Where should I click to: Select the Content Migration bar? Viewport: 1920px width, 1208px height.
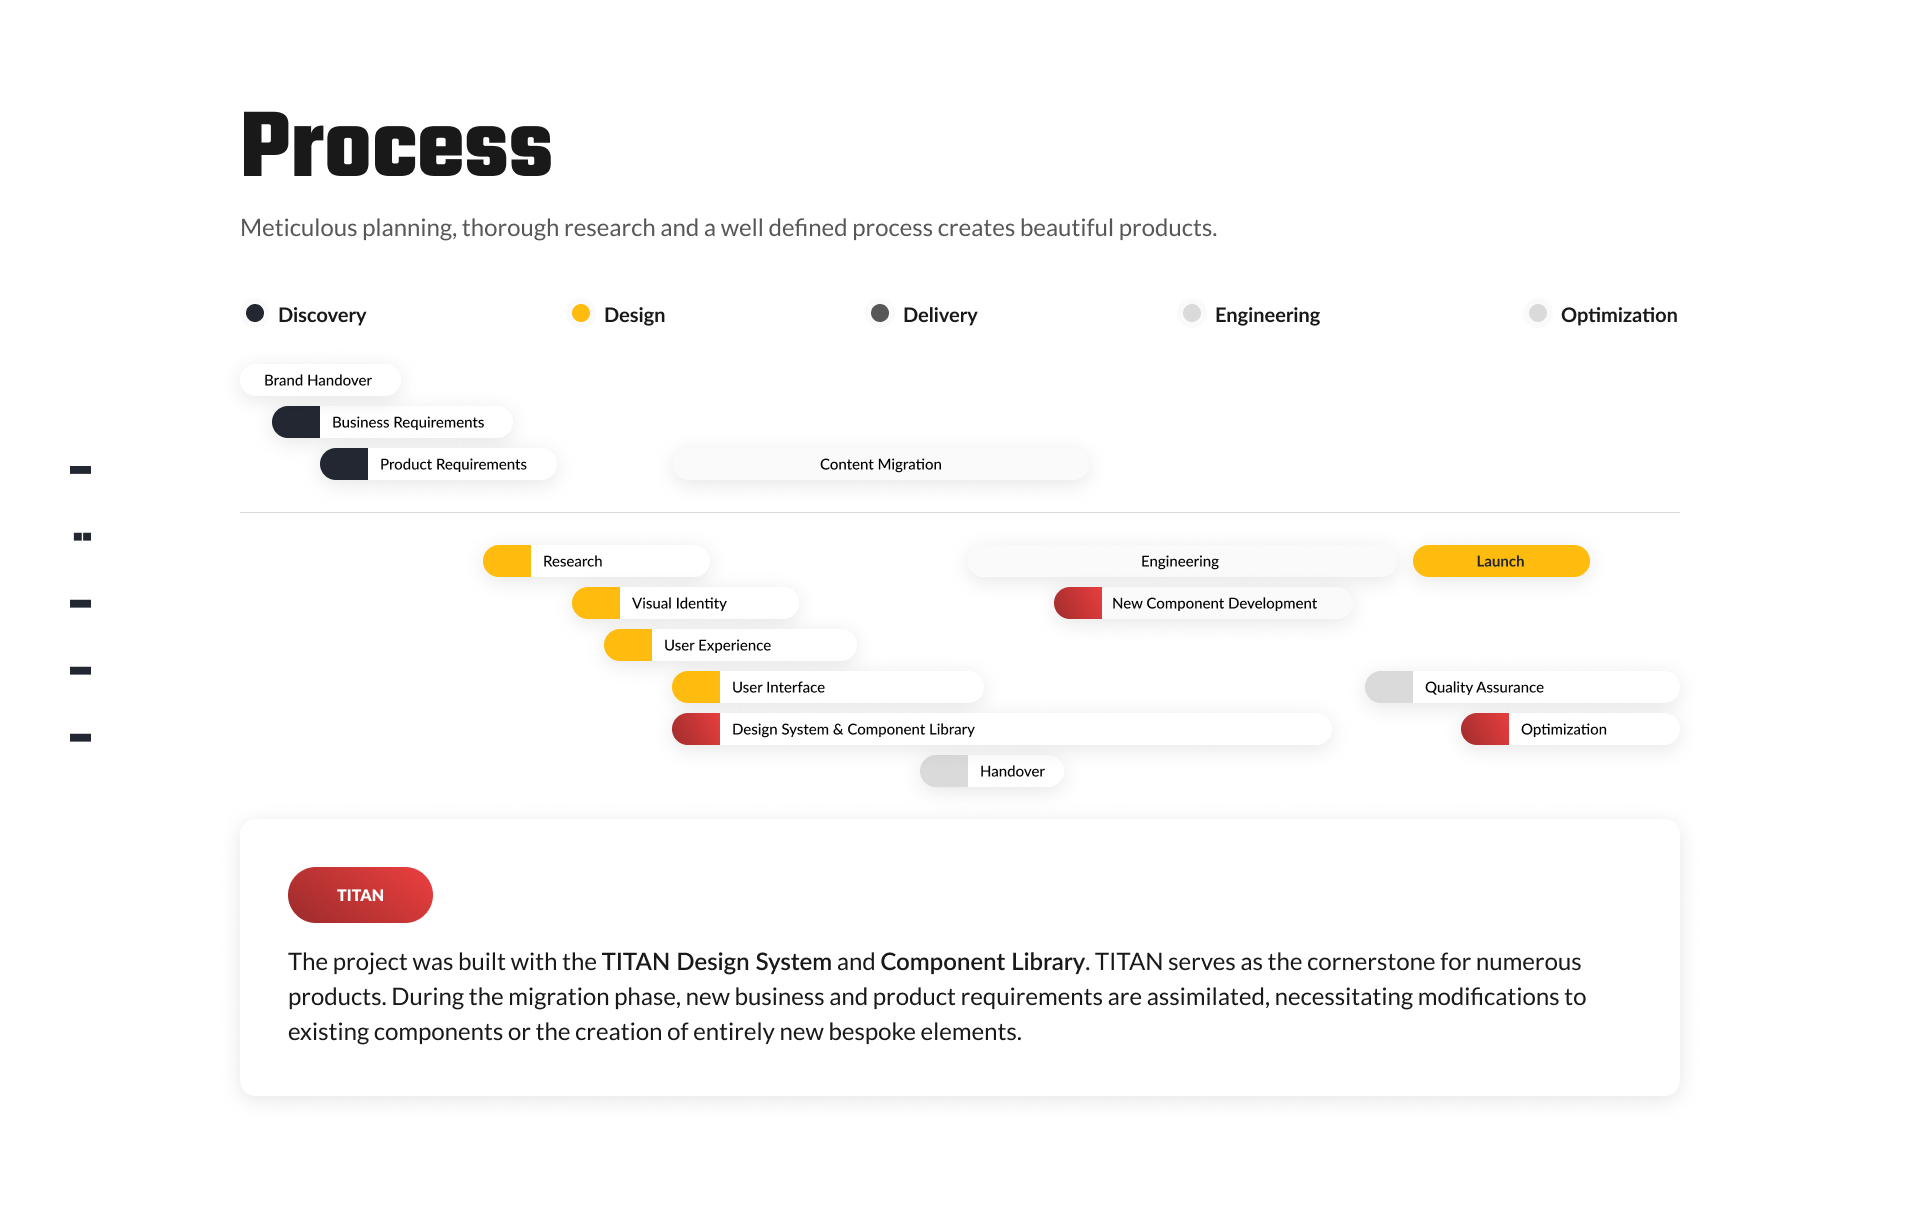881,464
